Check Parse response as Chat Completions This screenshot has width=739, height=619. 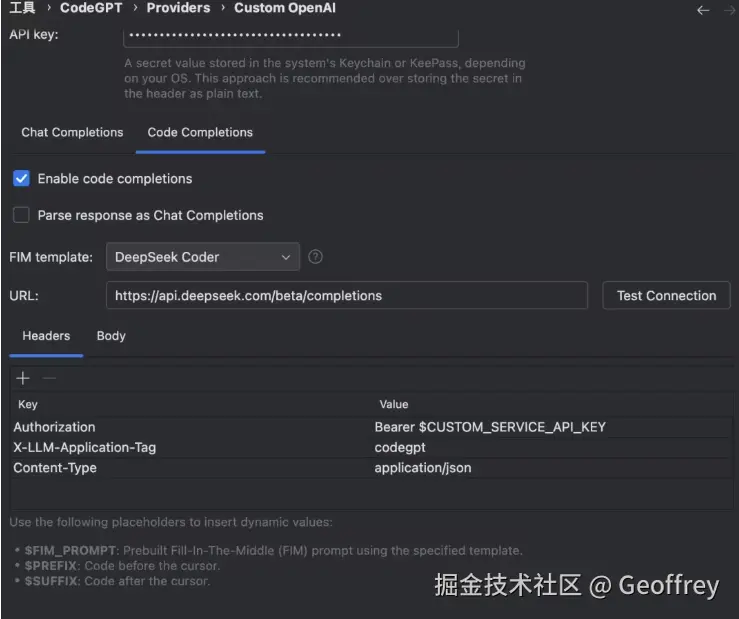pyautogui.click(x=21, y=215)
